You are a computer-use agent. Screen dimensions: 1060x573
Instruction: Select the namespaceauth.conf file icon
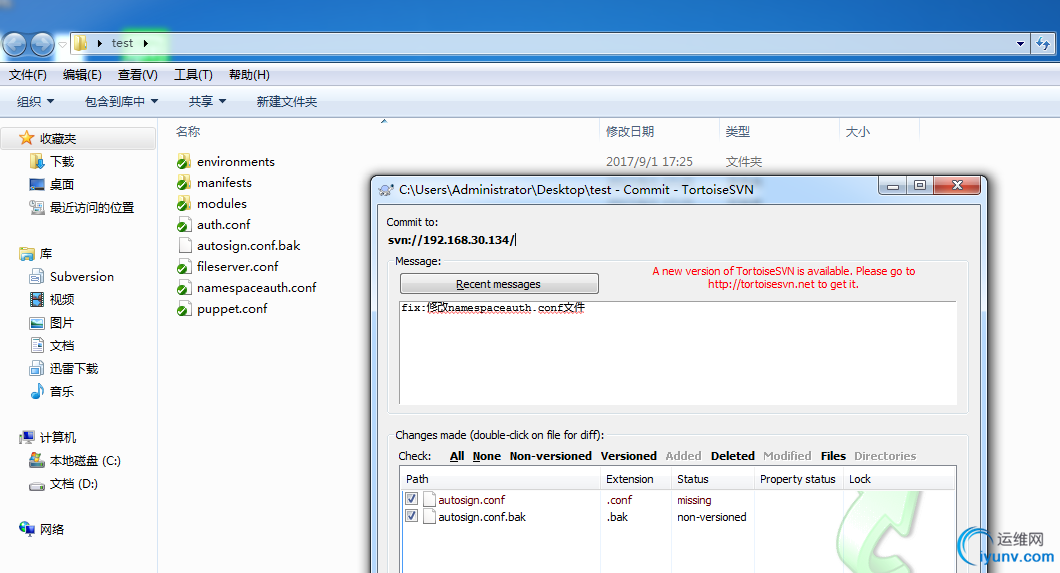(183, 288)
